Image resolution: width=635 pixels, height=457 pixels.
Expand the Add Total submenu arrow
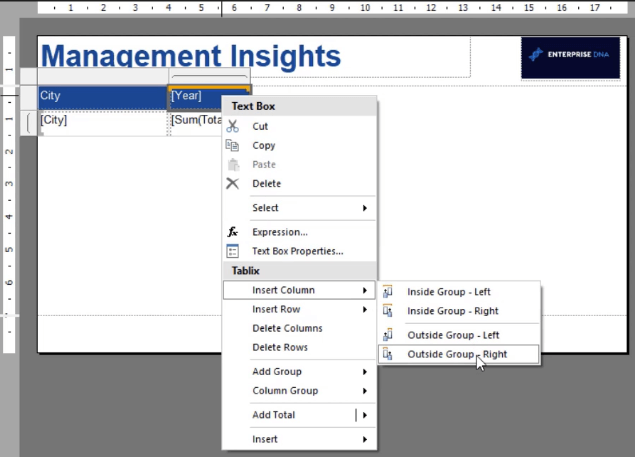point(365,415)
